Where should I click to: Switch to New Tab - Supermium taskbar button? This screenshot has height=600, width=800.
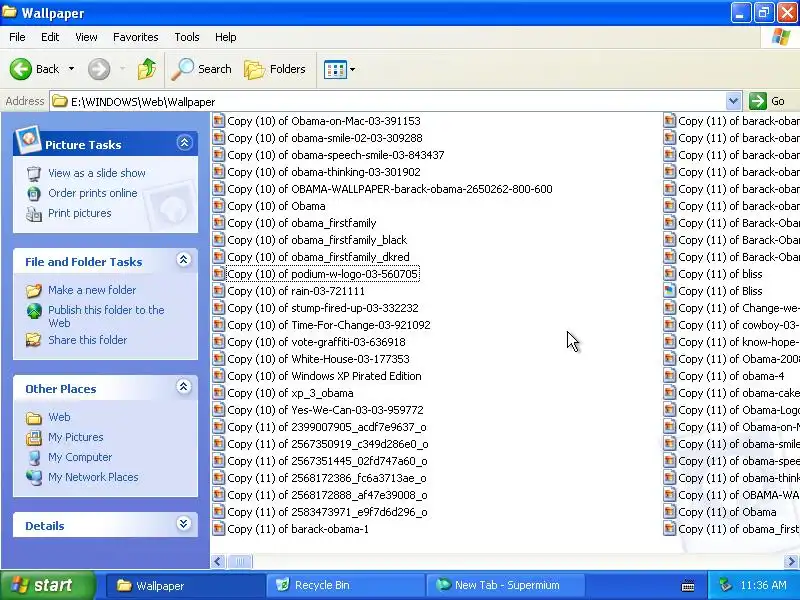click(x=505, y=586)
